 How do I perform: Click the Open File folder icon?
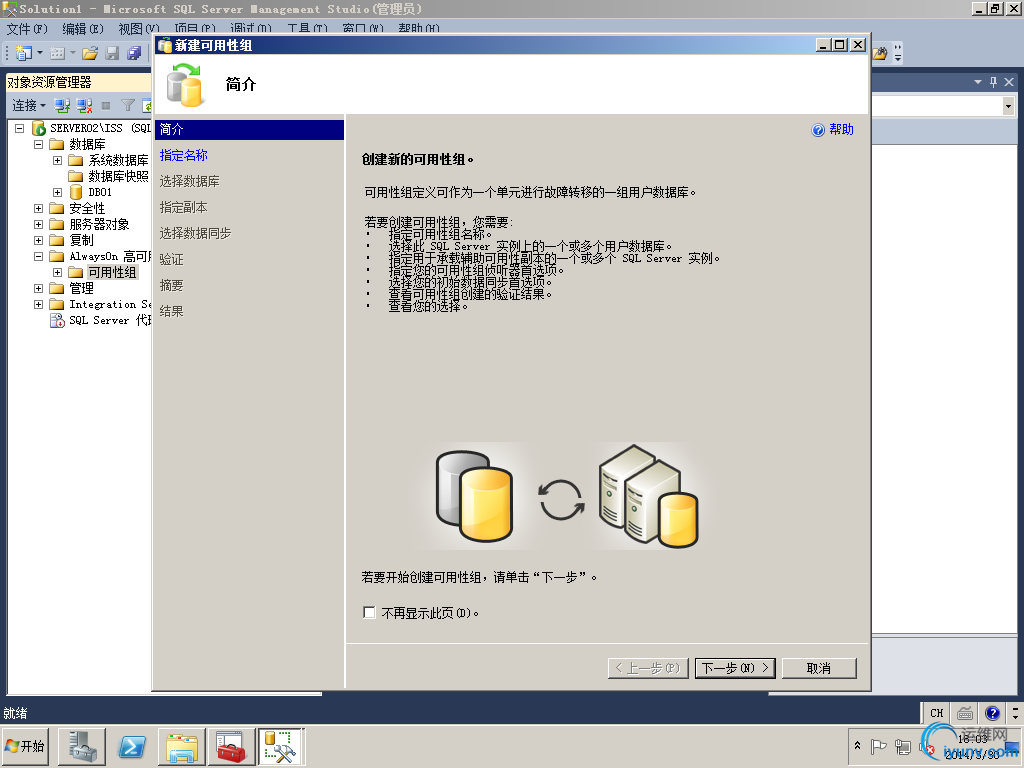[x=90, y=53]
